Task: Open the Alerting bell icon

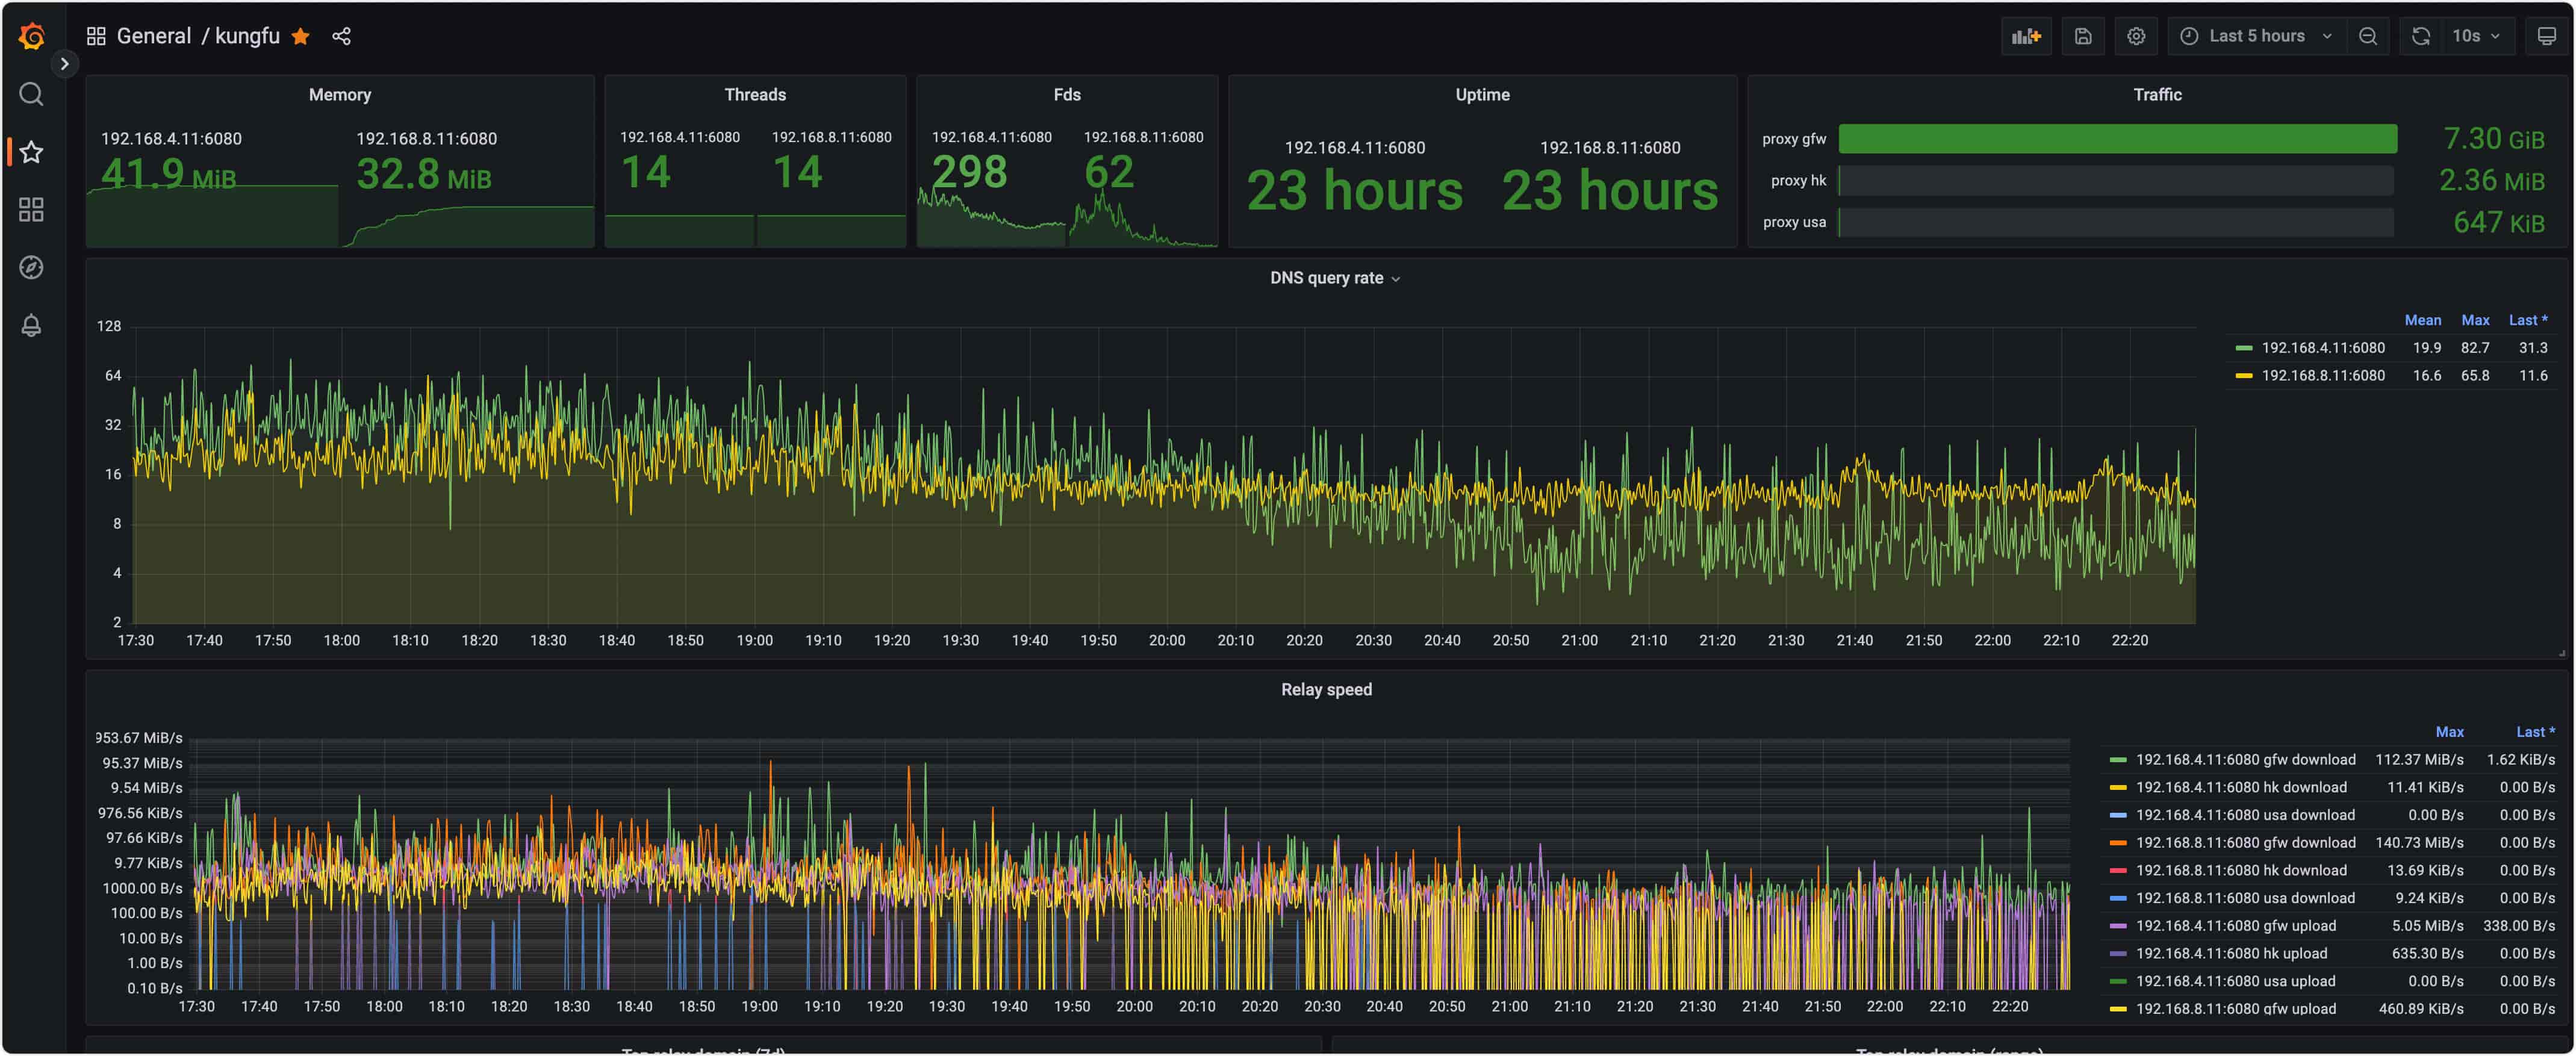Action: 31,326
